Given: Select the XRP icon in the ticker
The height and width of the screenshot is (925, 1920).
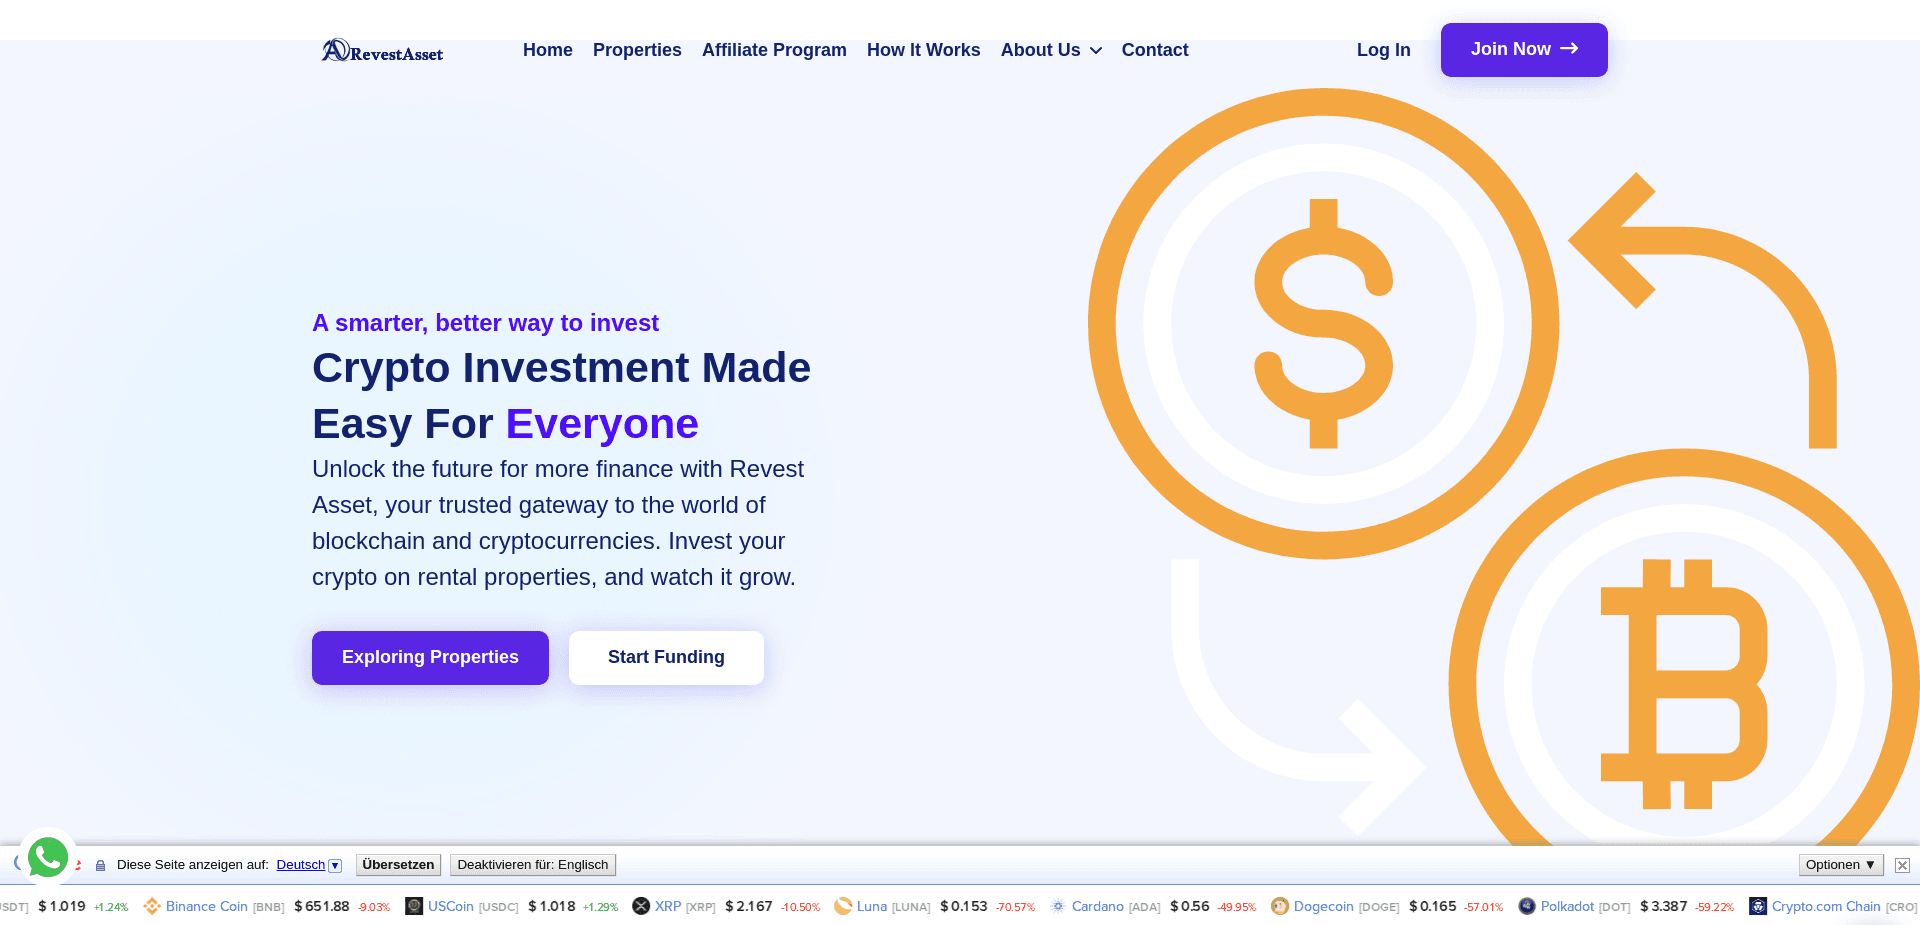Looking at the screenshot, I should point(640,906).
